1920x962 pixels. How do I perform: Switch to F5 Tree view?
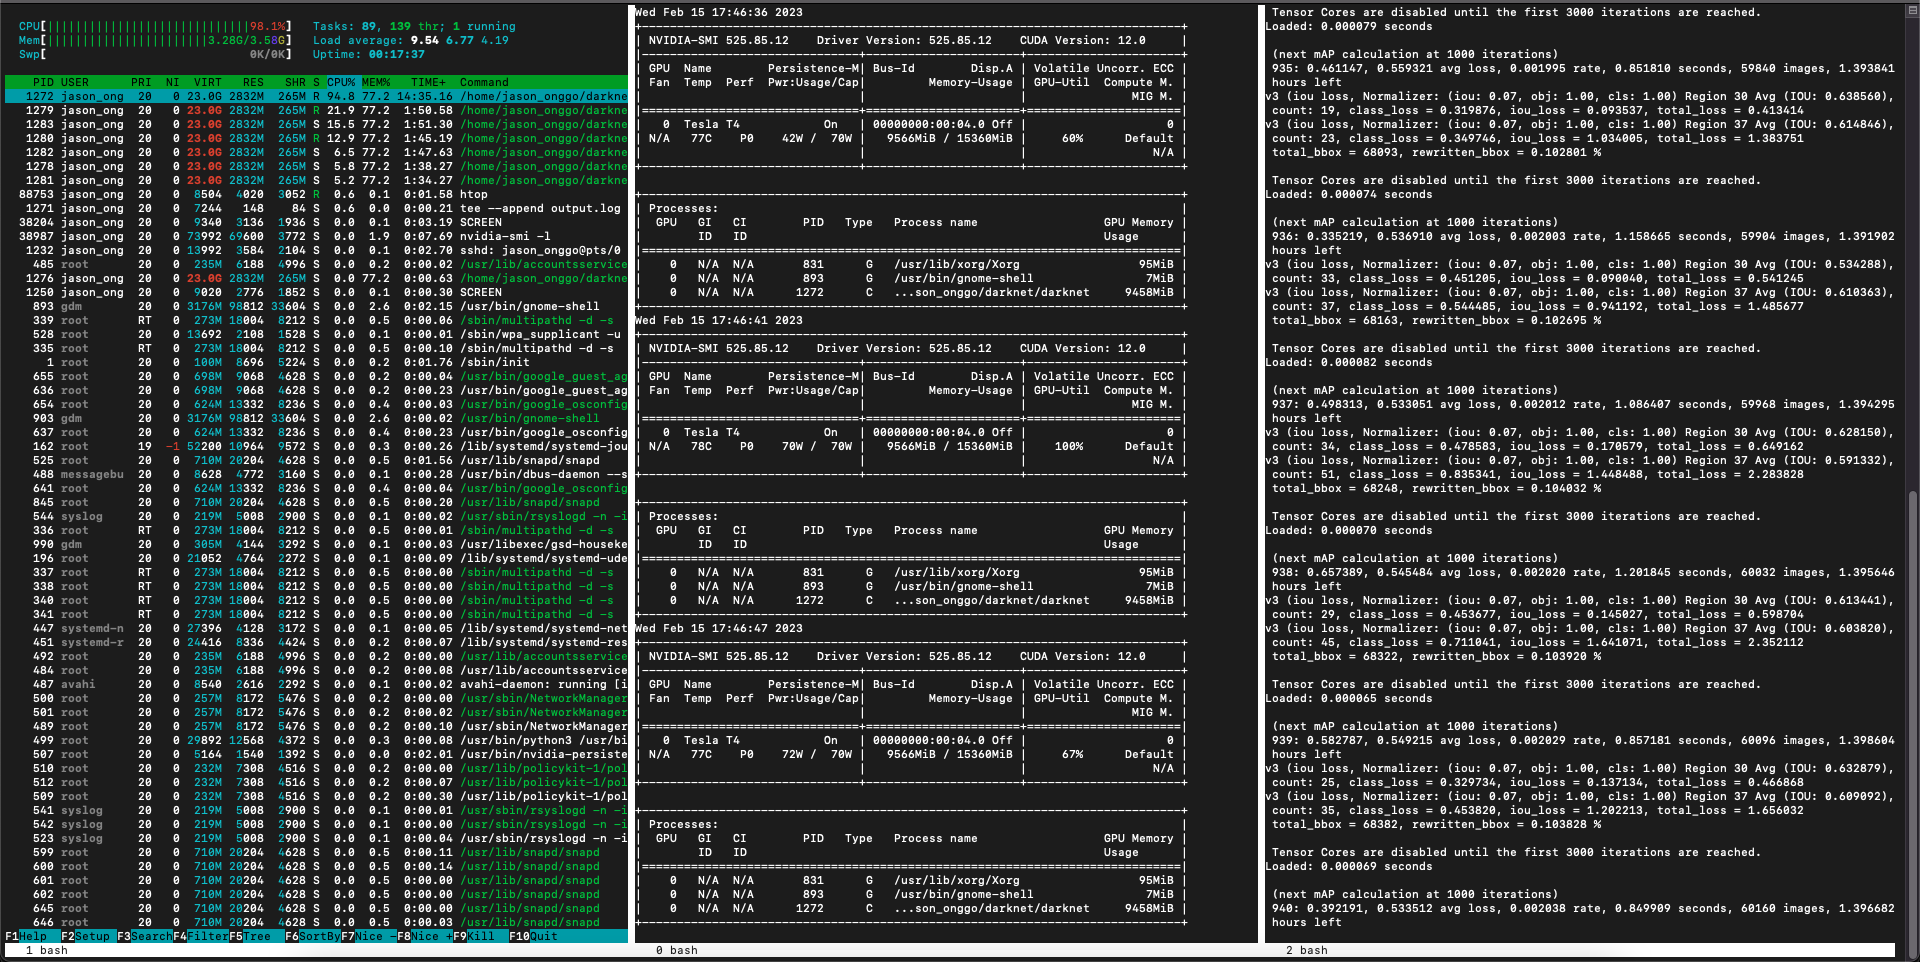(250, 936)
